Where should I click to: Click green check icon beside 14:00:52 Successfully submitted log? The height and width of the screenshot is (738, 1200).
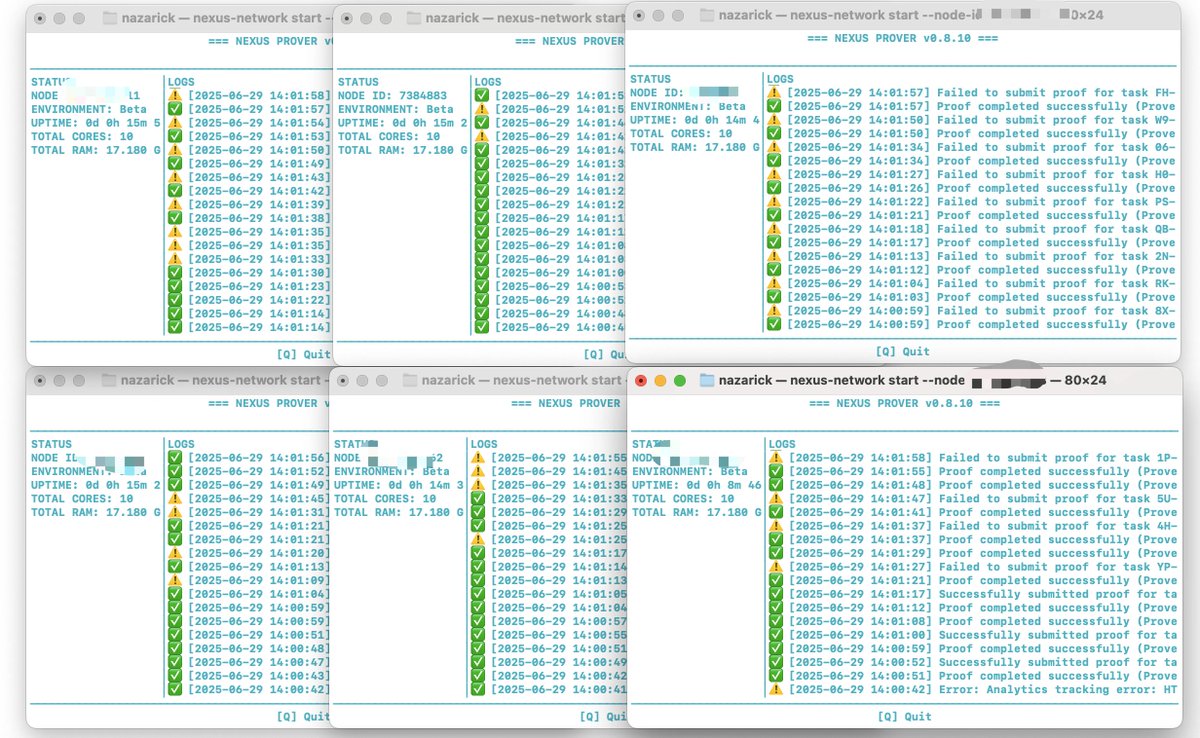click(x=774, y=662)
